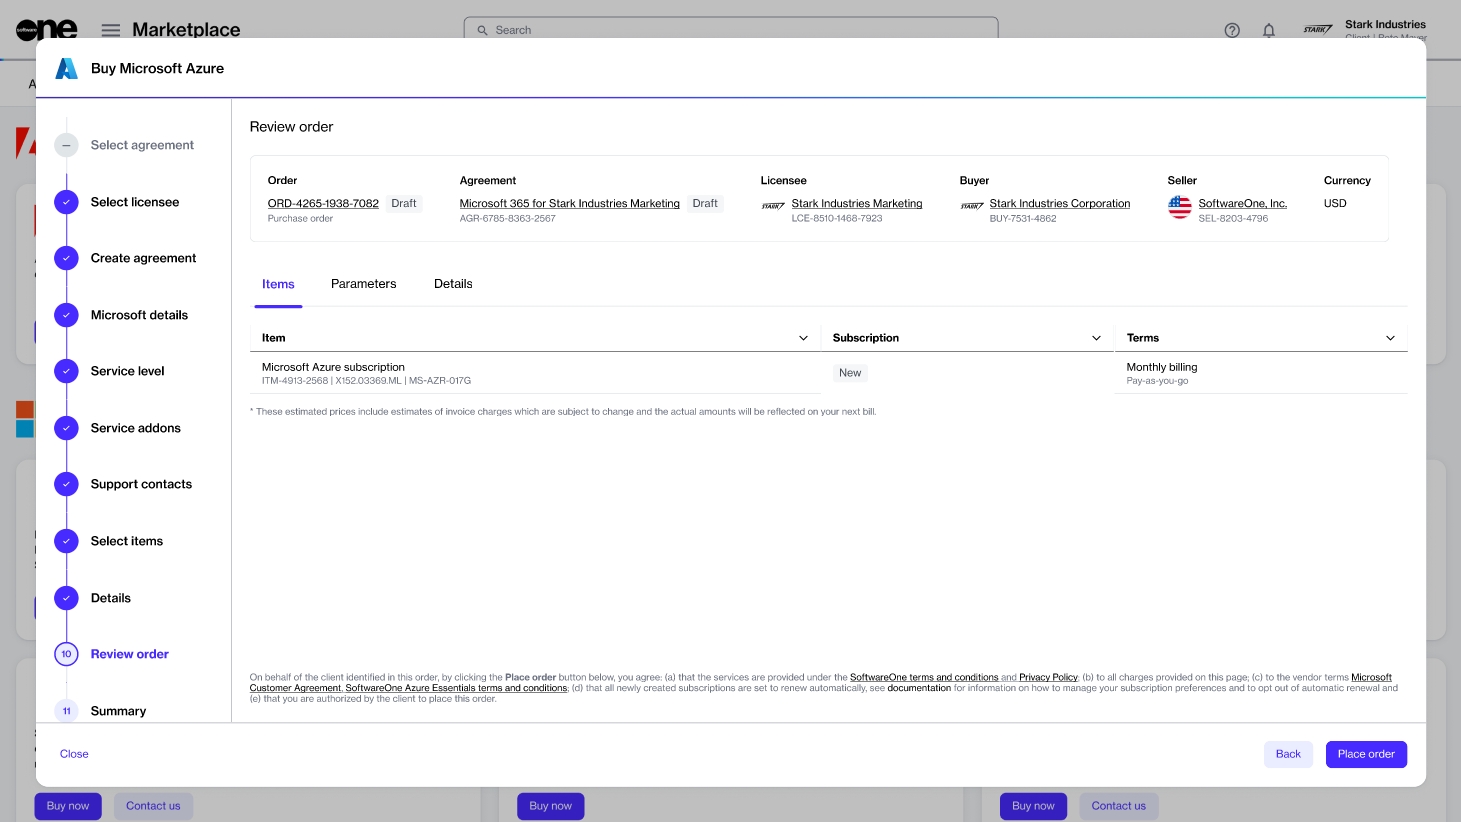Click the Select licensee step checkmark
This screenshot has height=822, width=1461.
coord(66,202)
